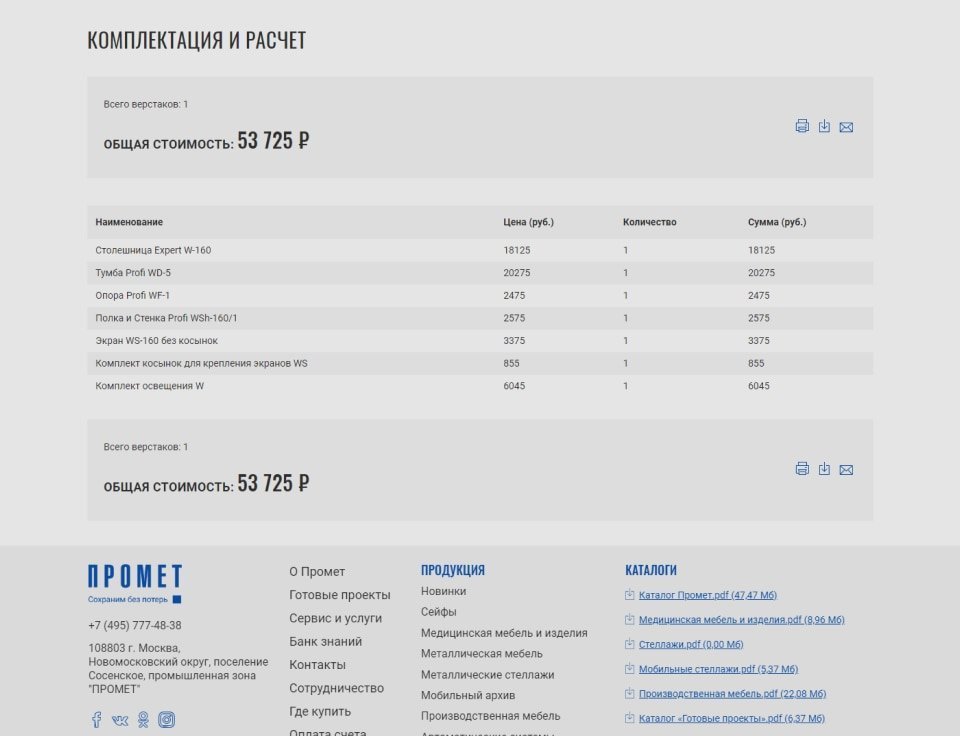The image size is (960, 736).
Task: Click the КАТАЛОГИ heading
Action: [651, 570]
